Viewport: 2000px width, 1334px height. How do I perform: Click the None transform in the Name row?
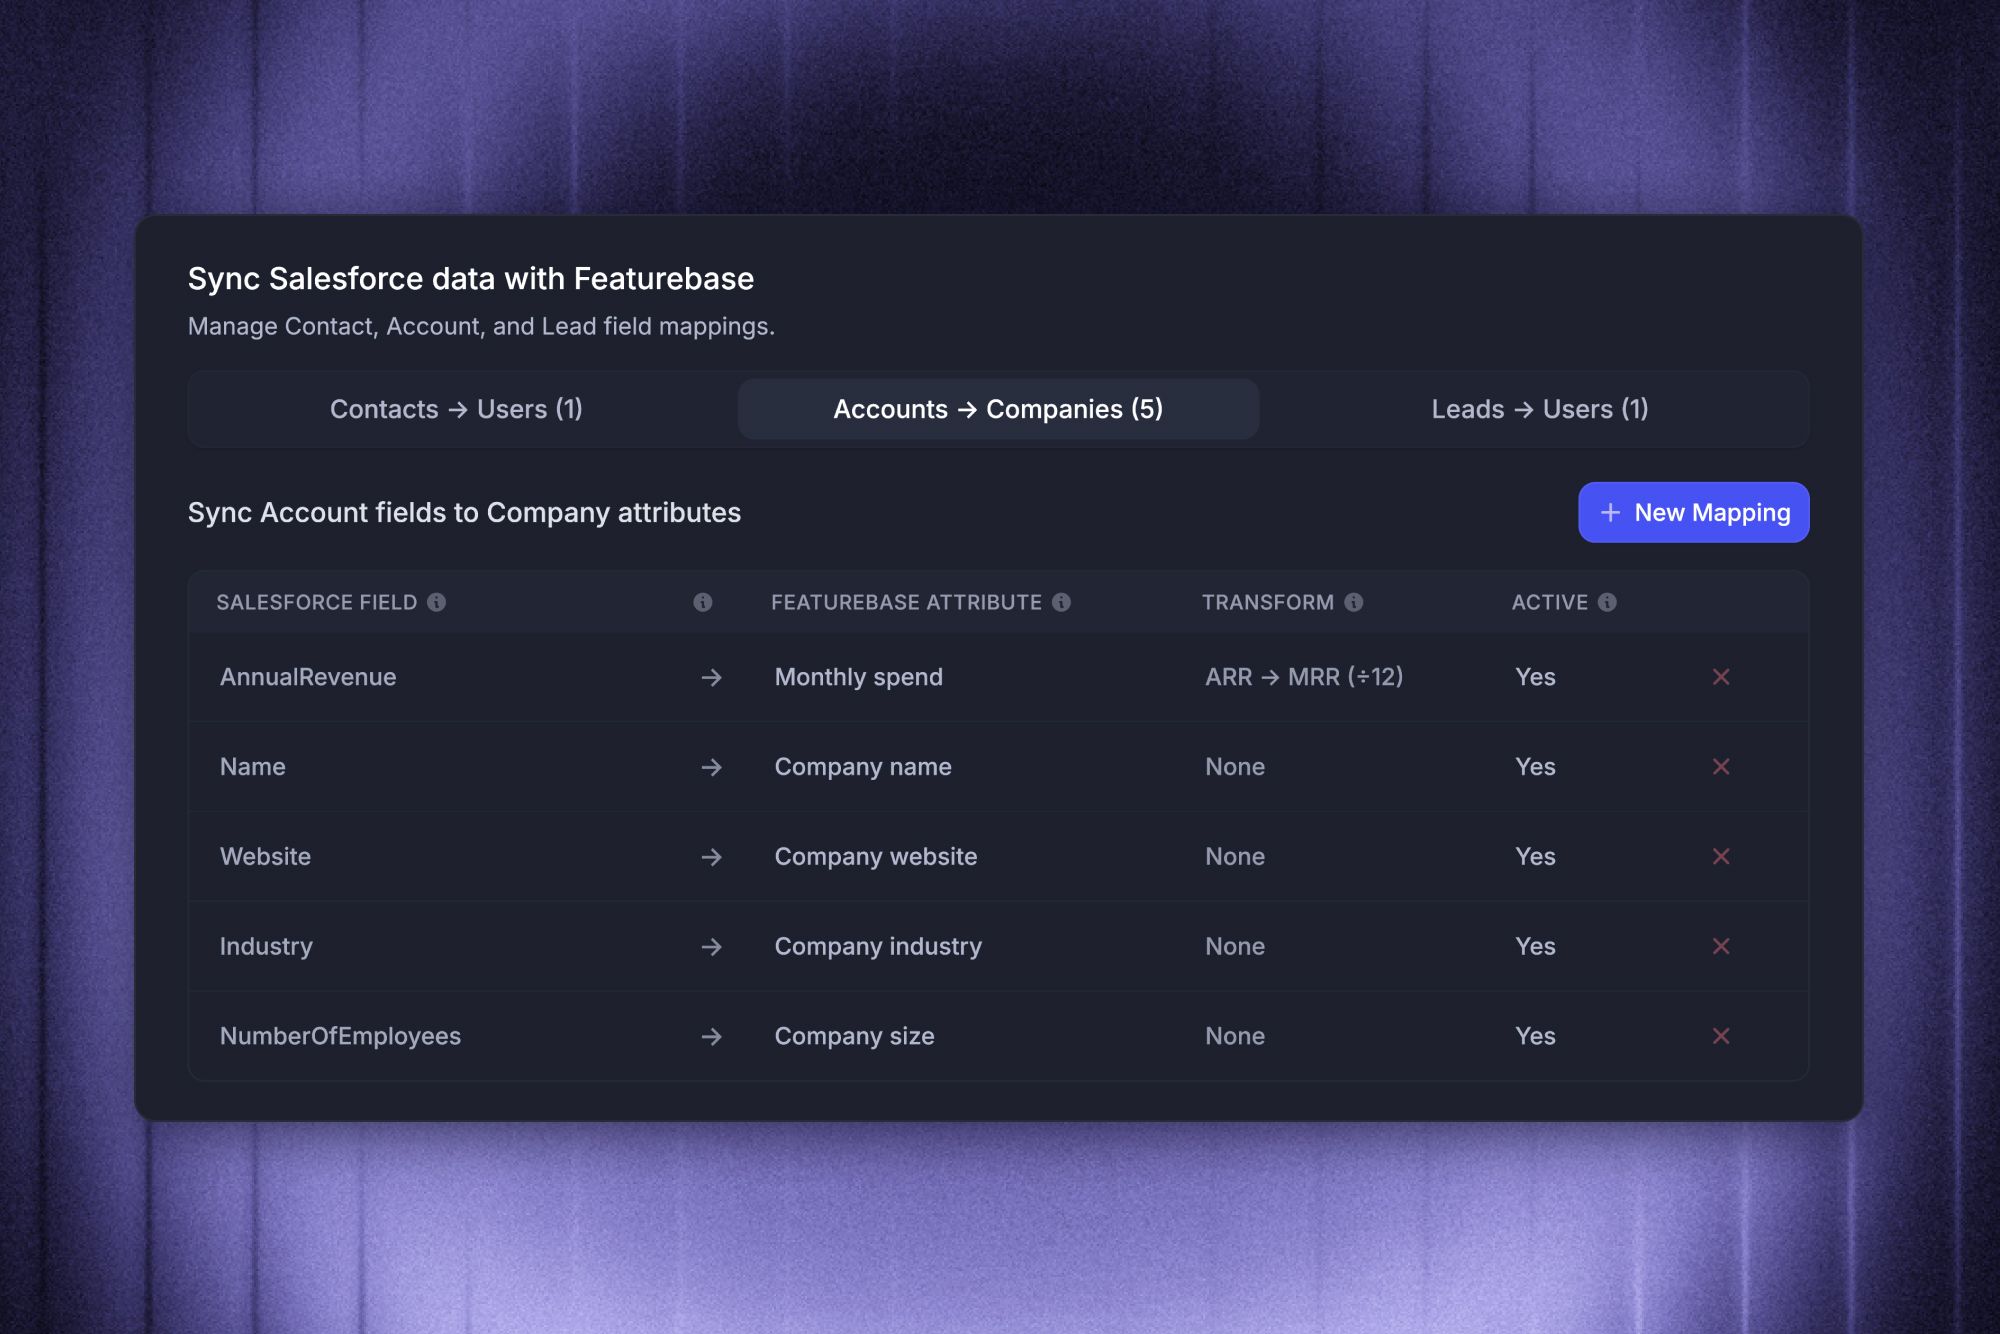[1235, 767]
